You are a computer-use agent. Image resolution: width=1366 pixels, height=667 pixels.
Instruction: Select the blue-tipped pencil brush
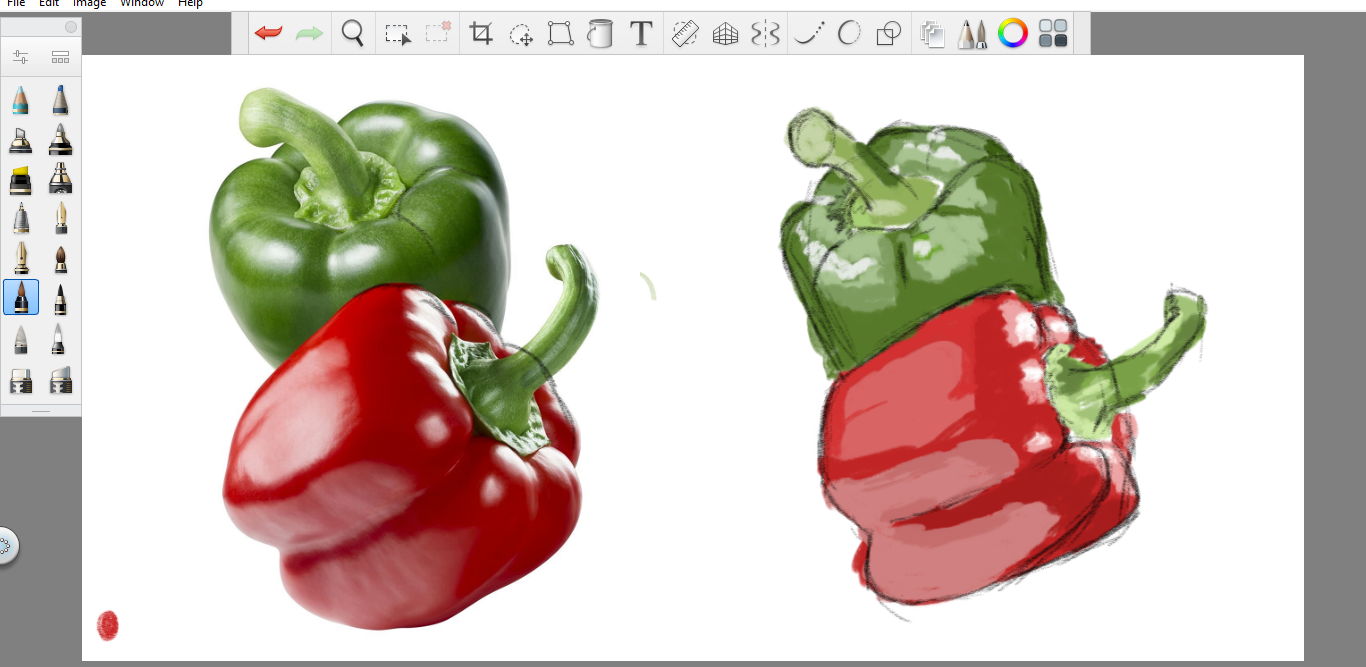point(61,100)
